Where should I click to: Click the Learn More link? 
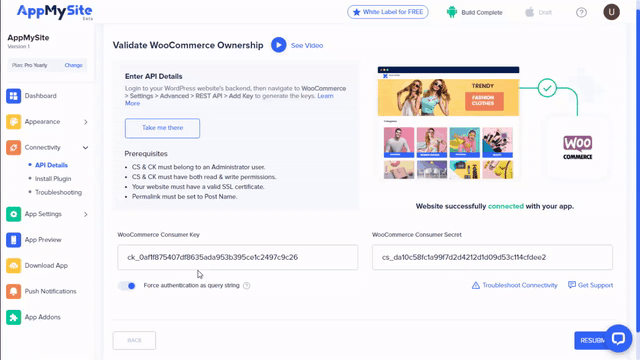click(x=325, y=96)
